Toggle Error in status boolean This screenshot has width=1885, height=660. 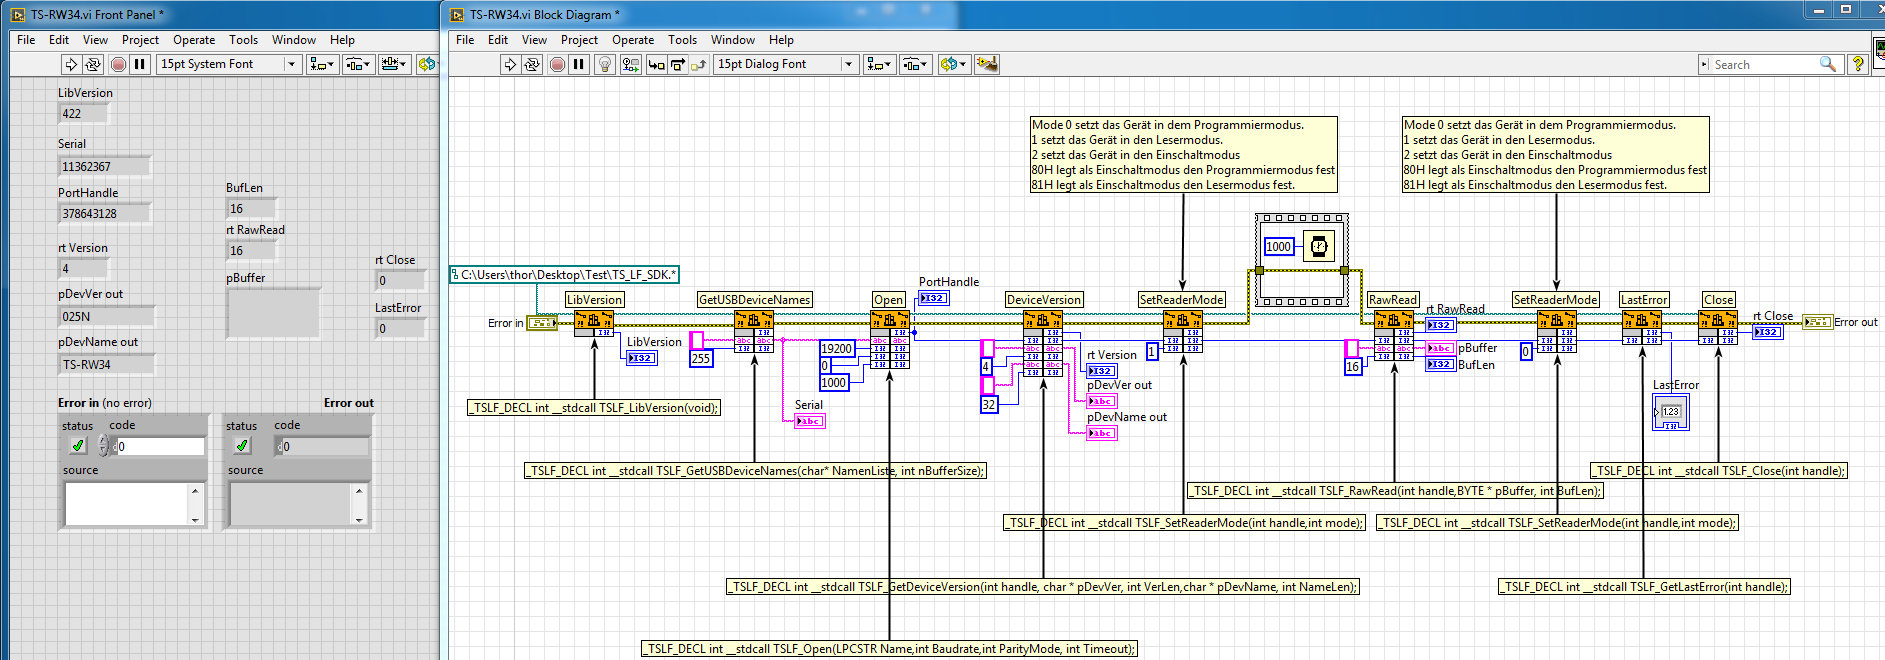click(78, 446)
